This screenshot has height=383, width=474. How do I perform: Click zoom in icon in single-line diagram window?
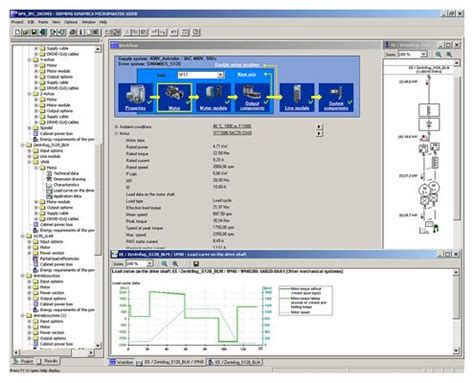(438, 54)
